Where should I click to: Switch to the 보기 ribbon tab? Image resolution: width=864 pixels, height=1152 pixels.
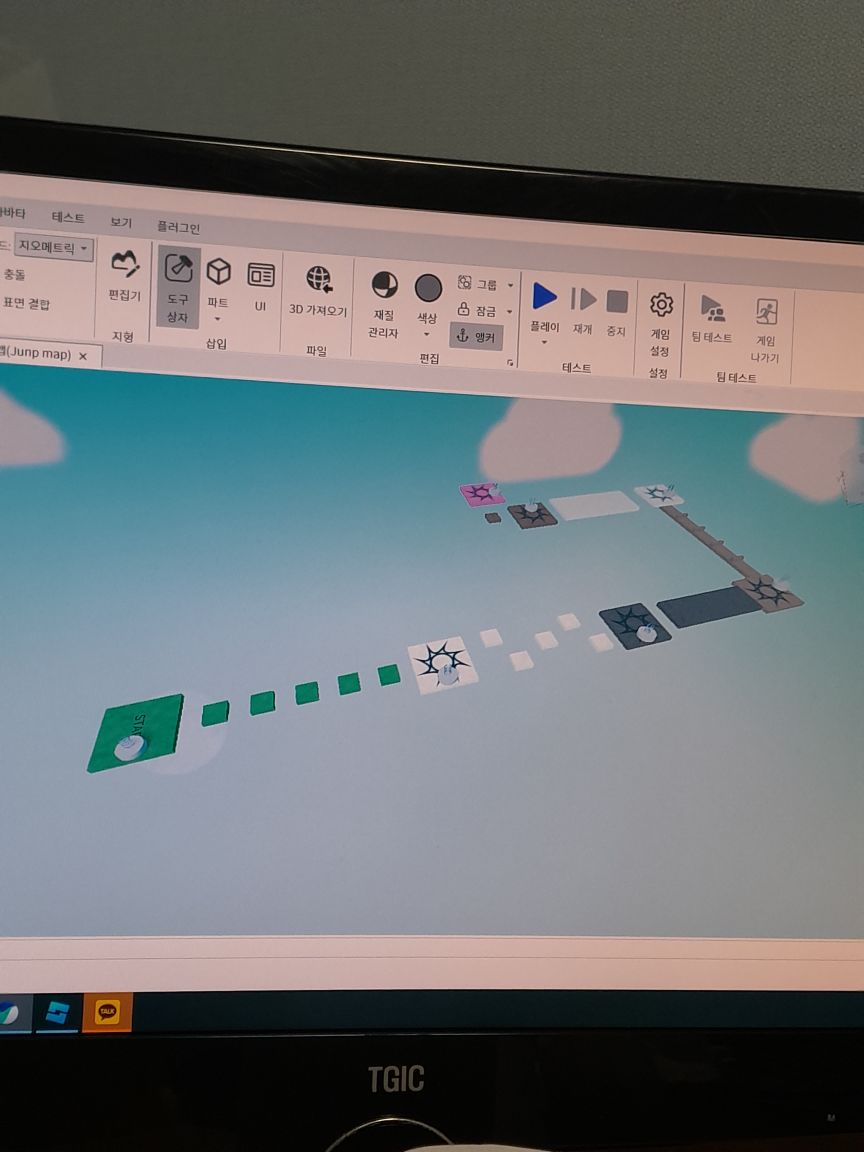tap(121, 221)
